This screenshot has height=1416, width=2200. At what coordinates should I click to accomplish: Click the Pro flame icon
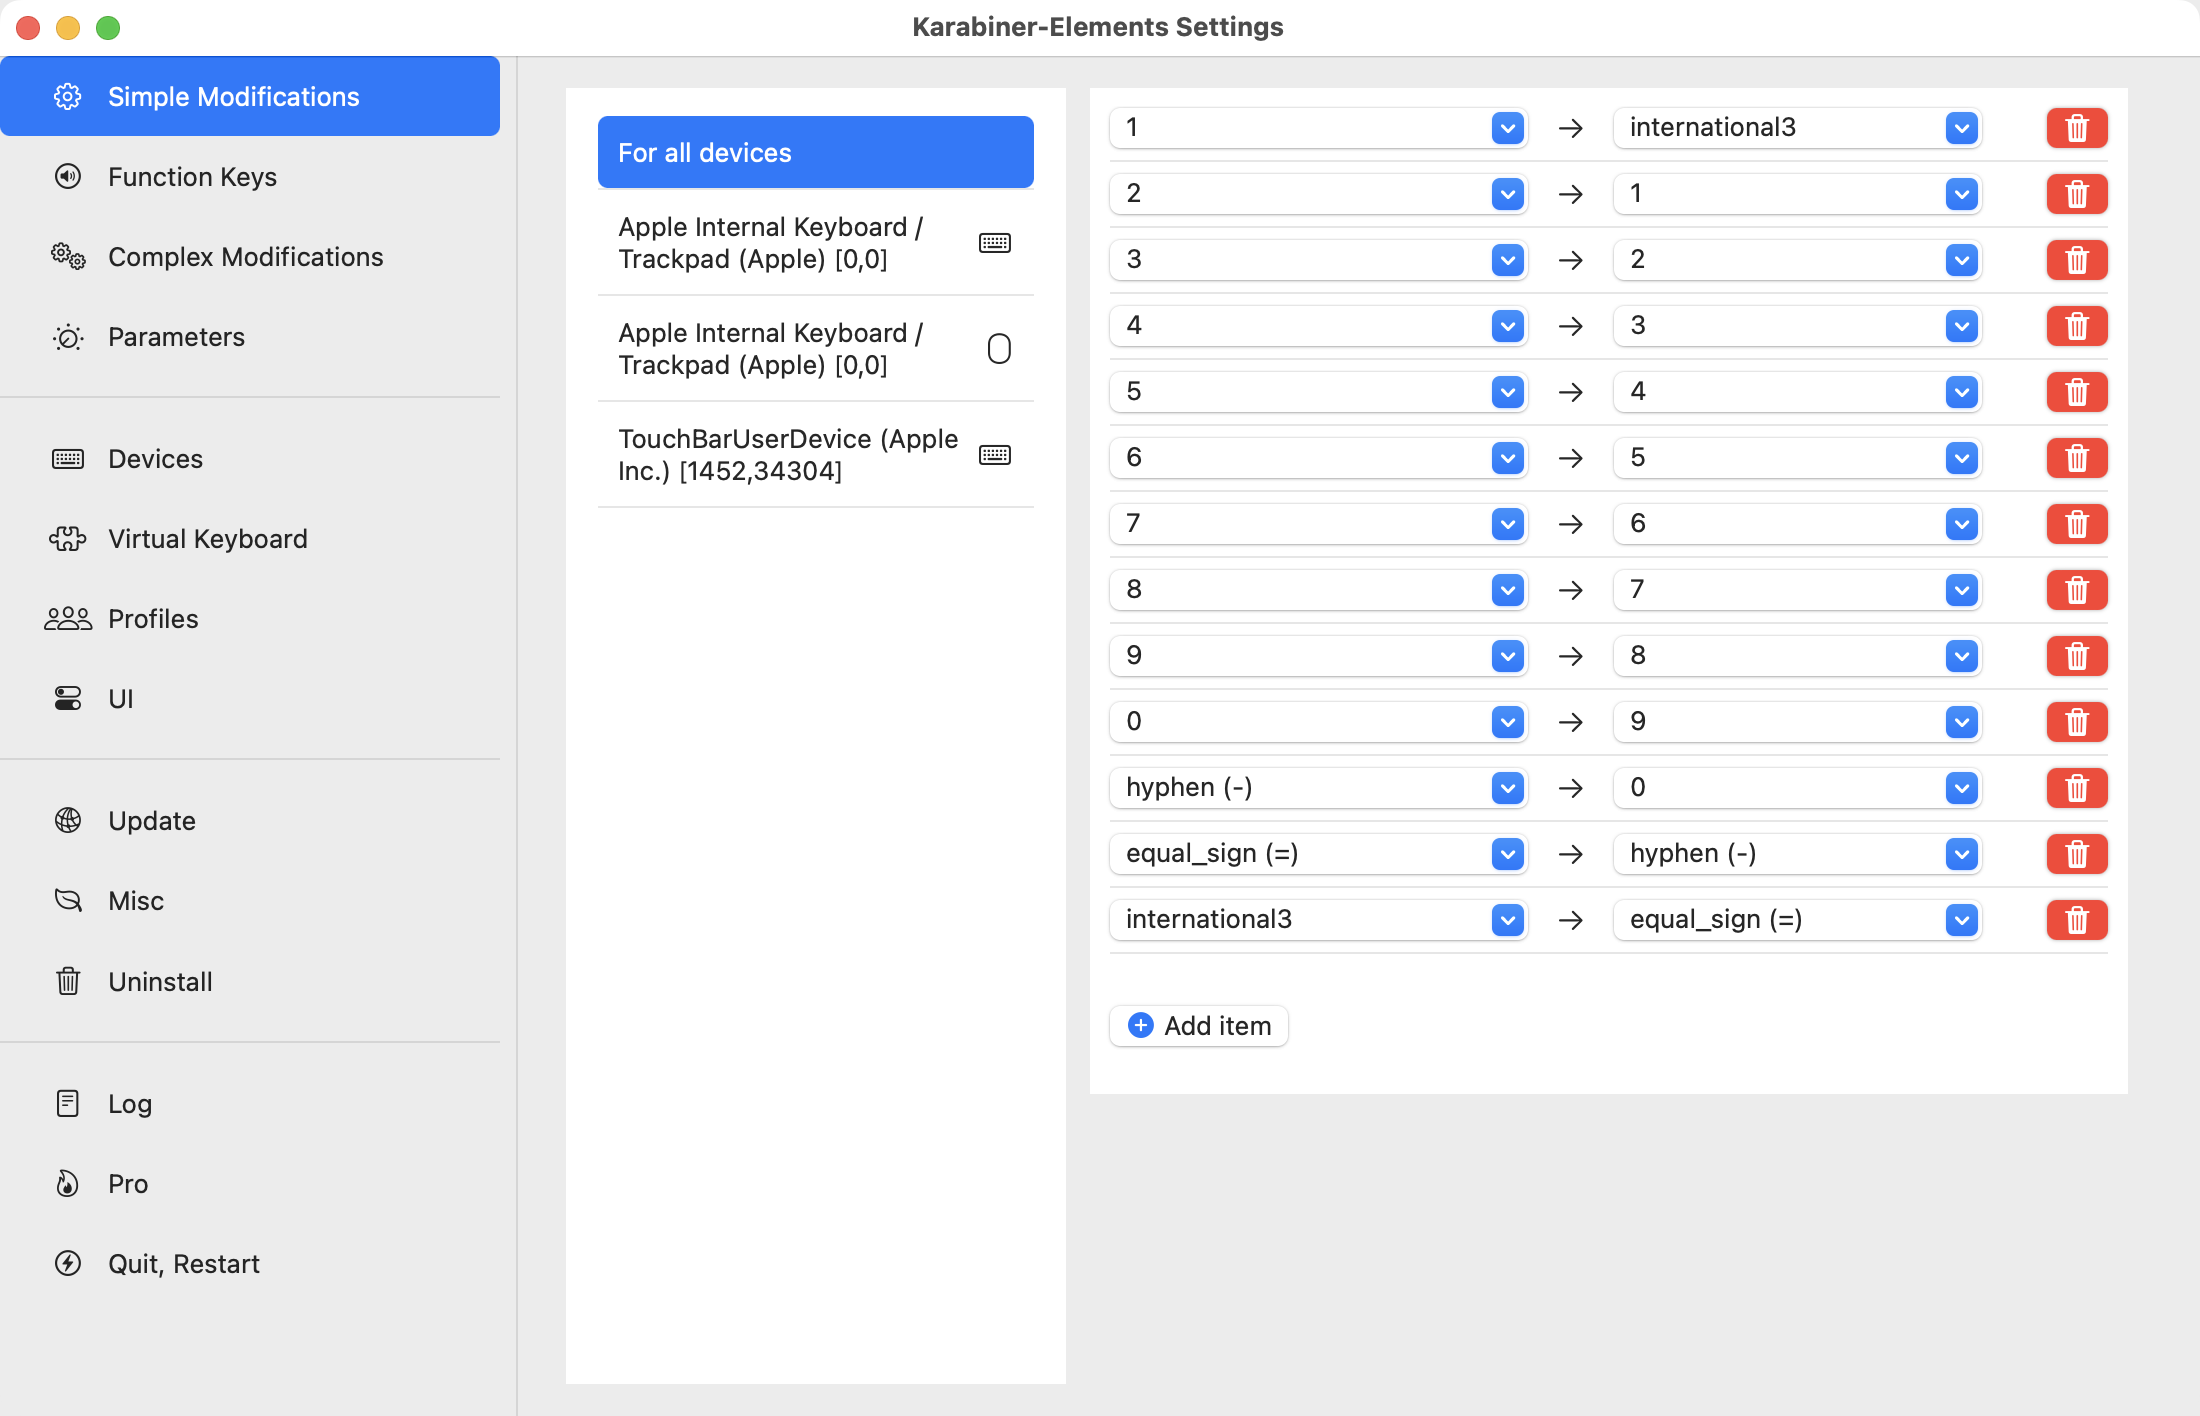point(68,1184)
